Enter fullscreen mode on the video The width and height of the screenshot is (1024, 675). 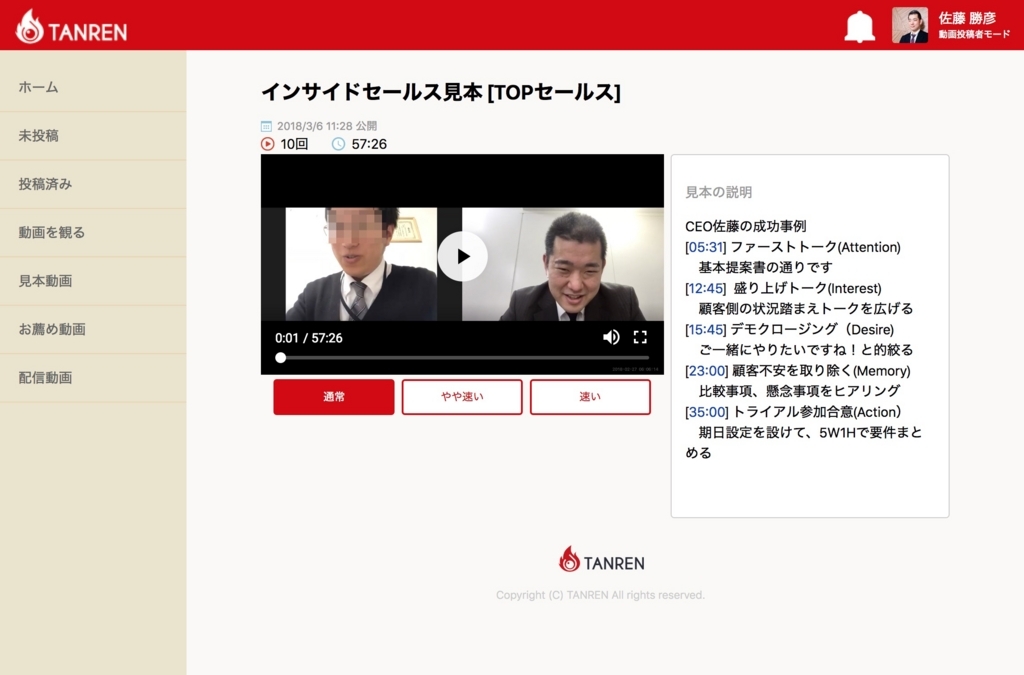[640, 337]
